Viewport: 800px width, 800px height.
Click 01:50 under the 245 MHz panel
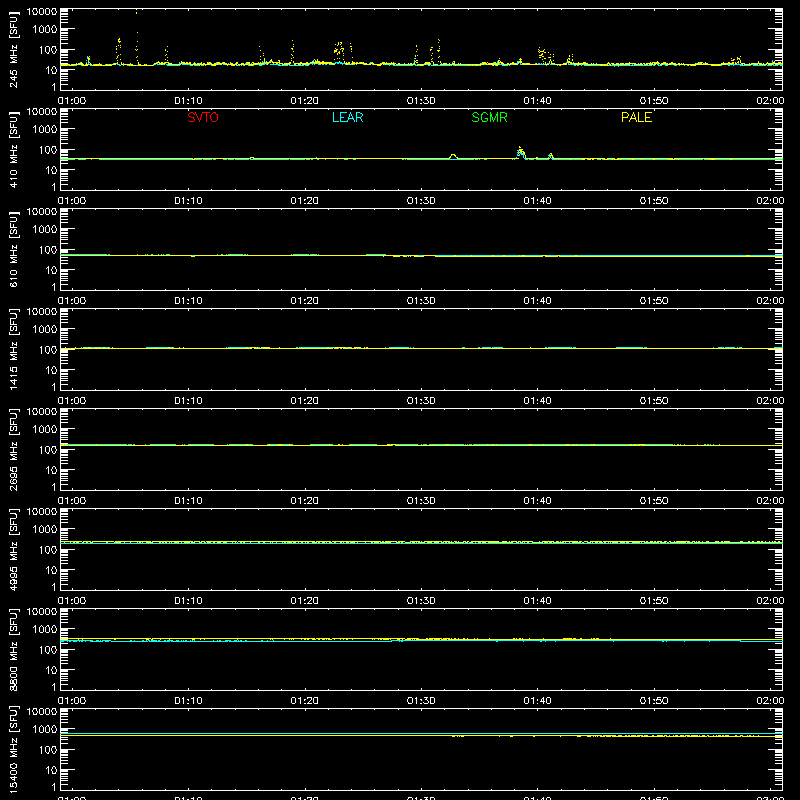tap(654, 101)
